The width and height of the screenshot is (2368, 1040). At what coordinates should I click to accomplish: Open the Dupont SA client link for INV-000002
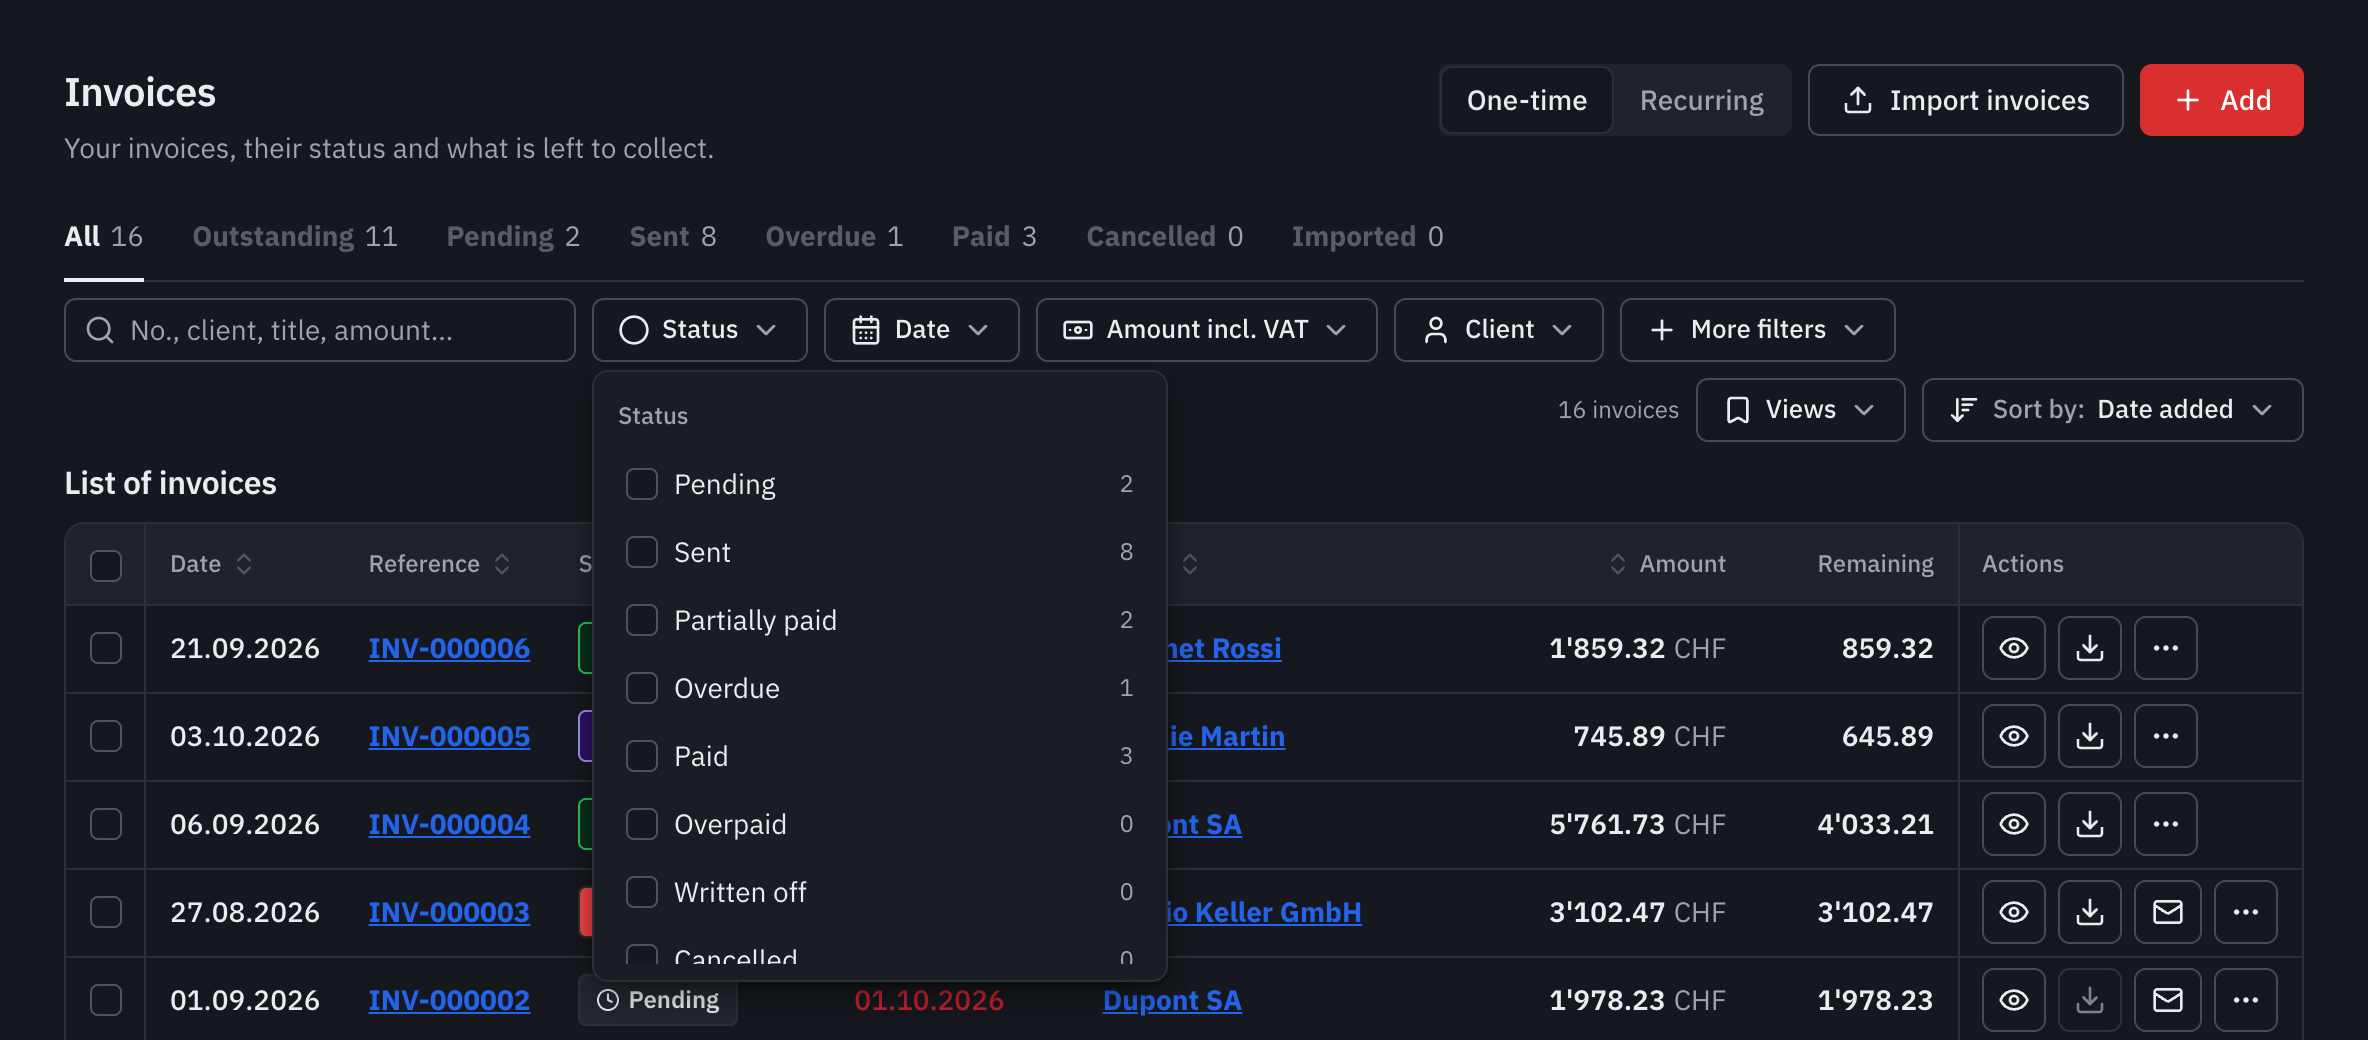[x=1172, y=1000]
